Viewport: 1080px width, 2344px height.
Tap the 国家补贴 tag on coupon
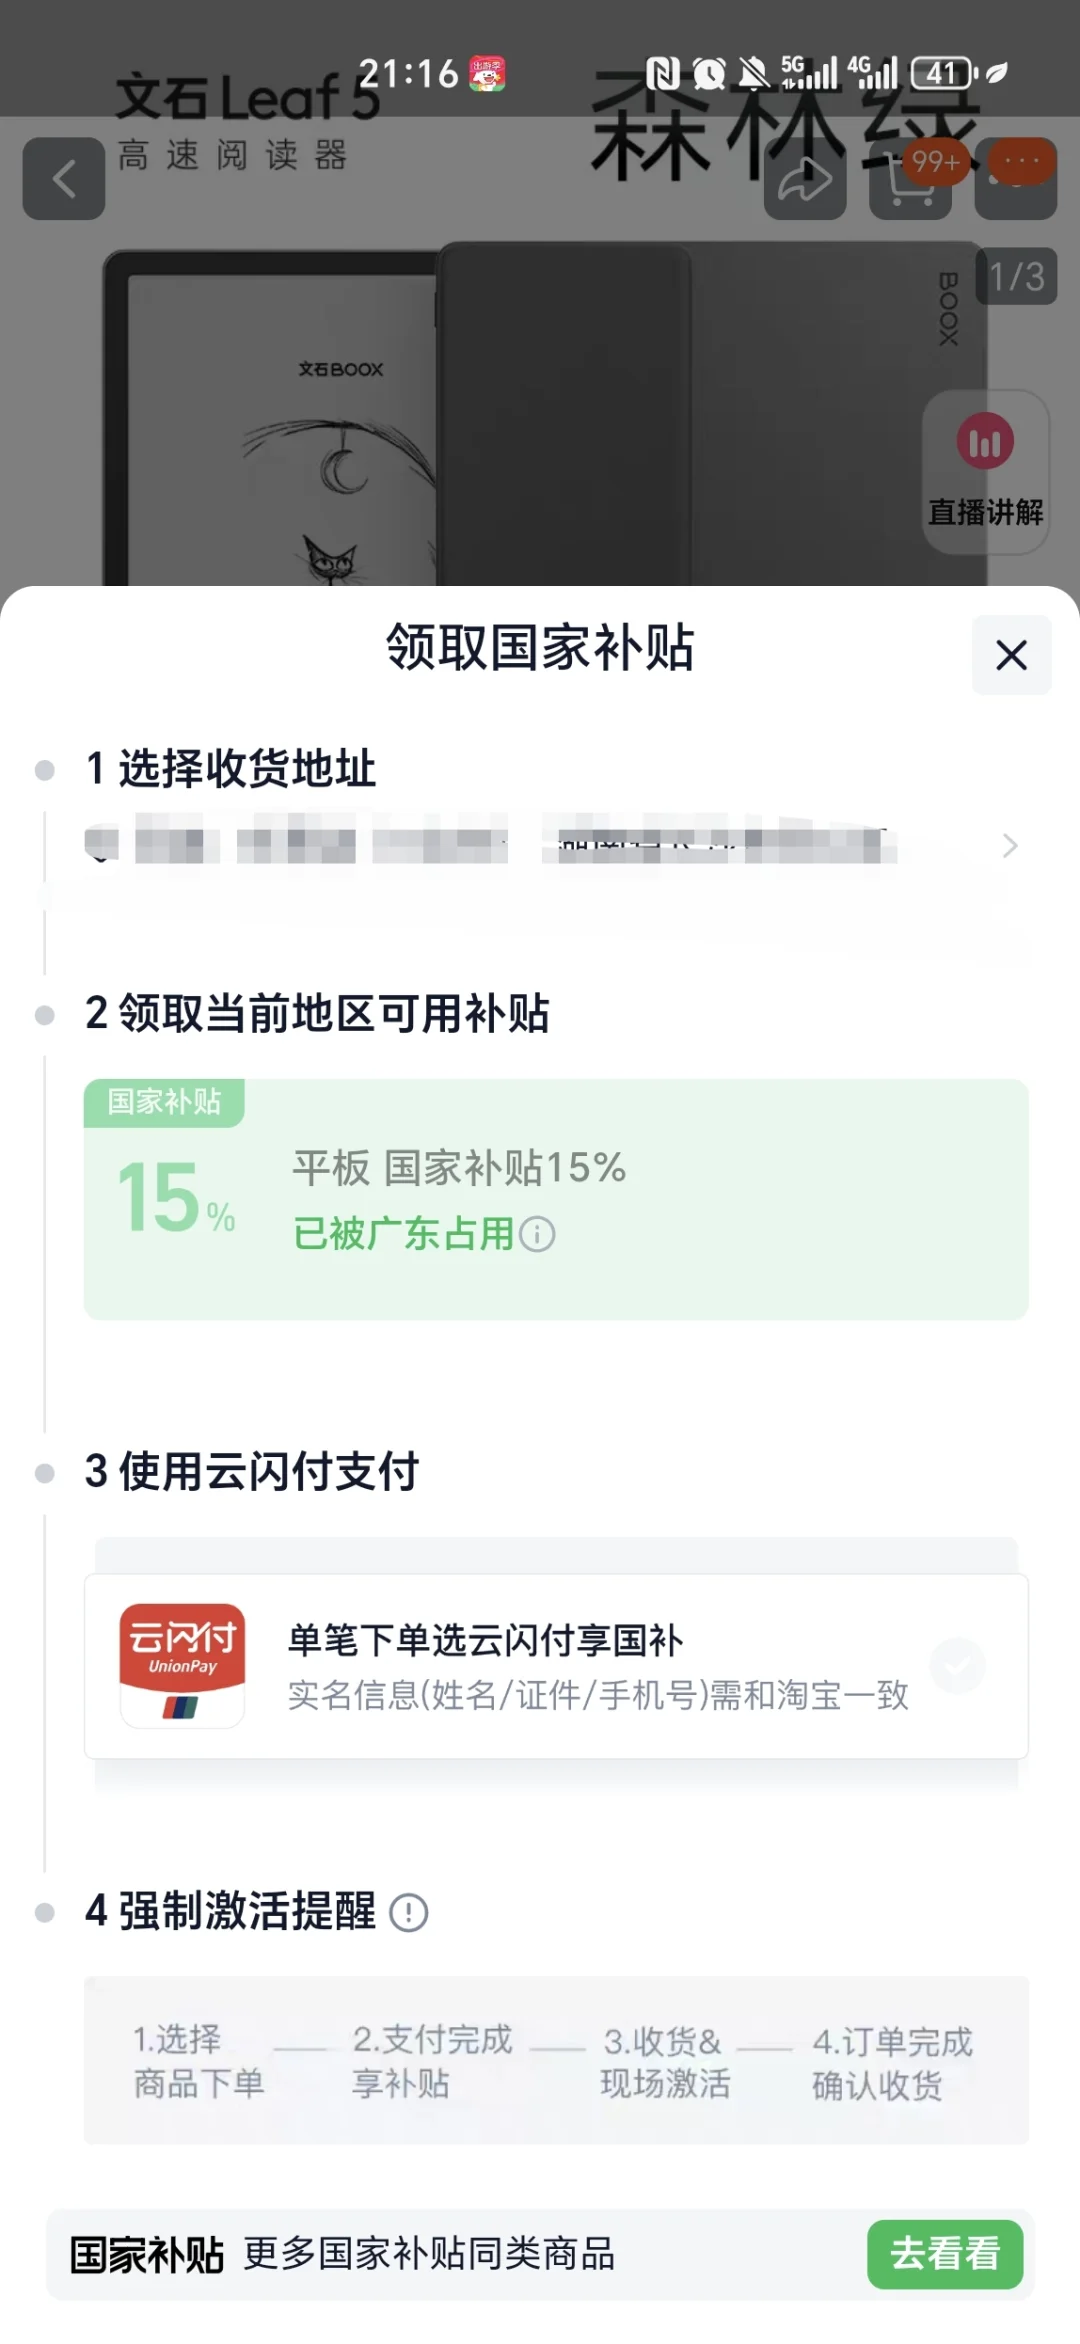pyautogui.click(x=164, y=1102)
